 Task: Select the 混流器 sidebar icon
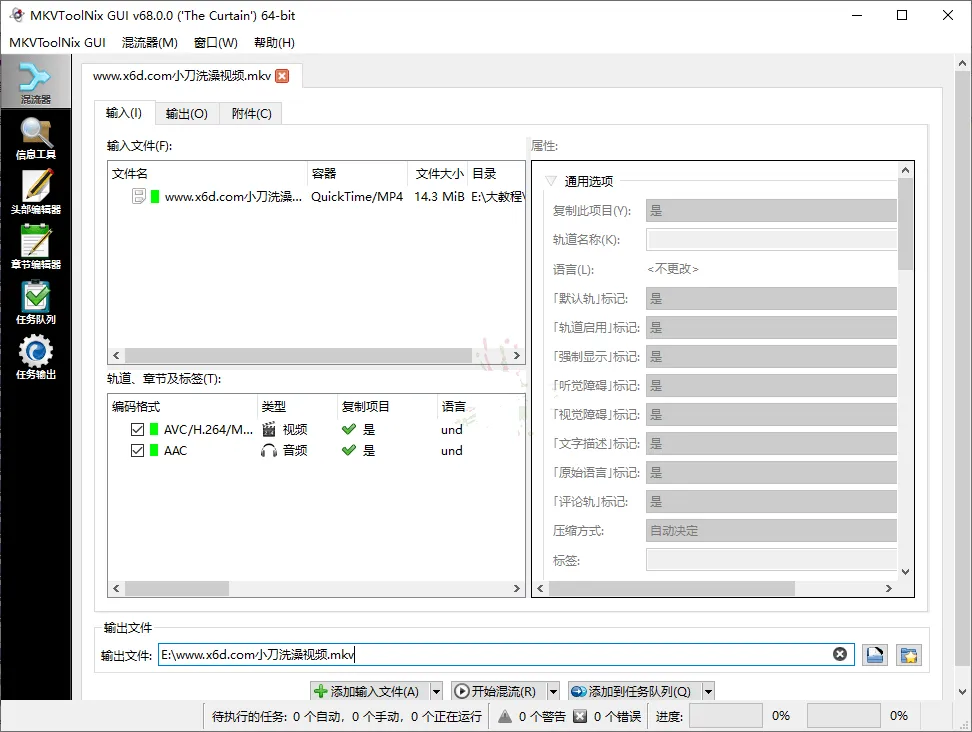tap(37, 80)
